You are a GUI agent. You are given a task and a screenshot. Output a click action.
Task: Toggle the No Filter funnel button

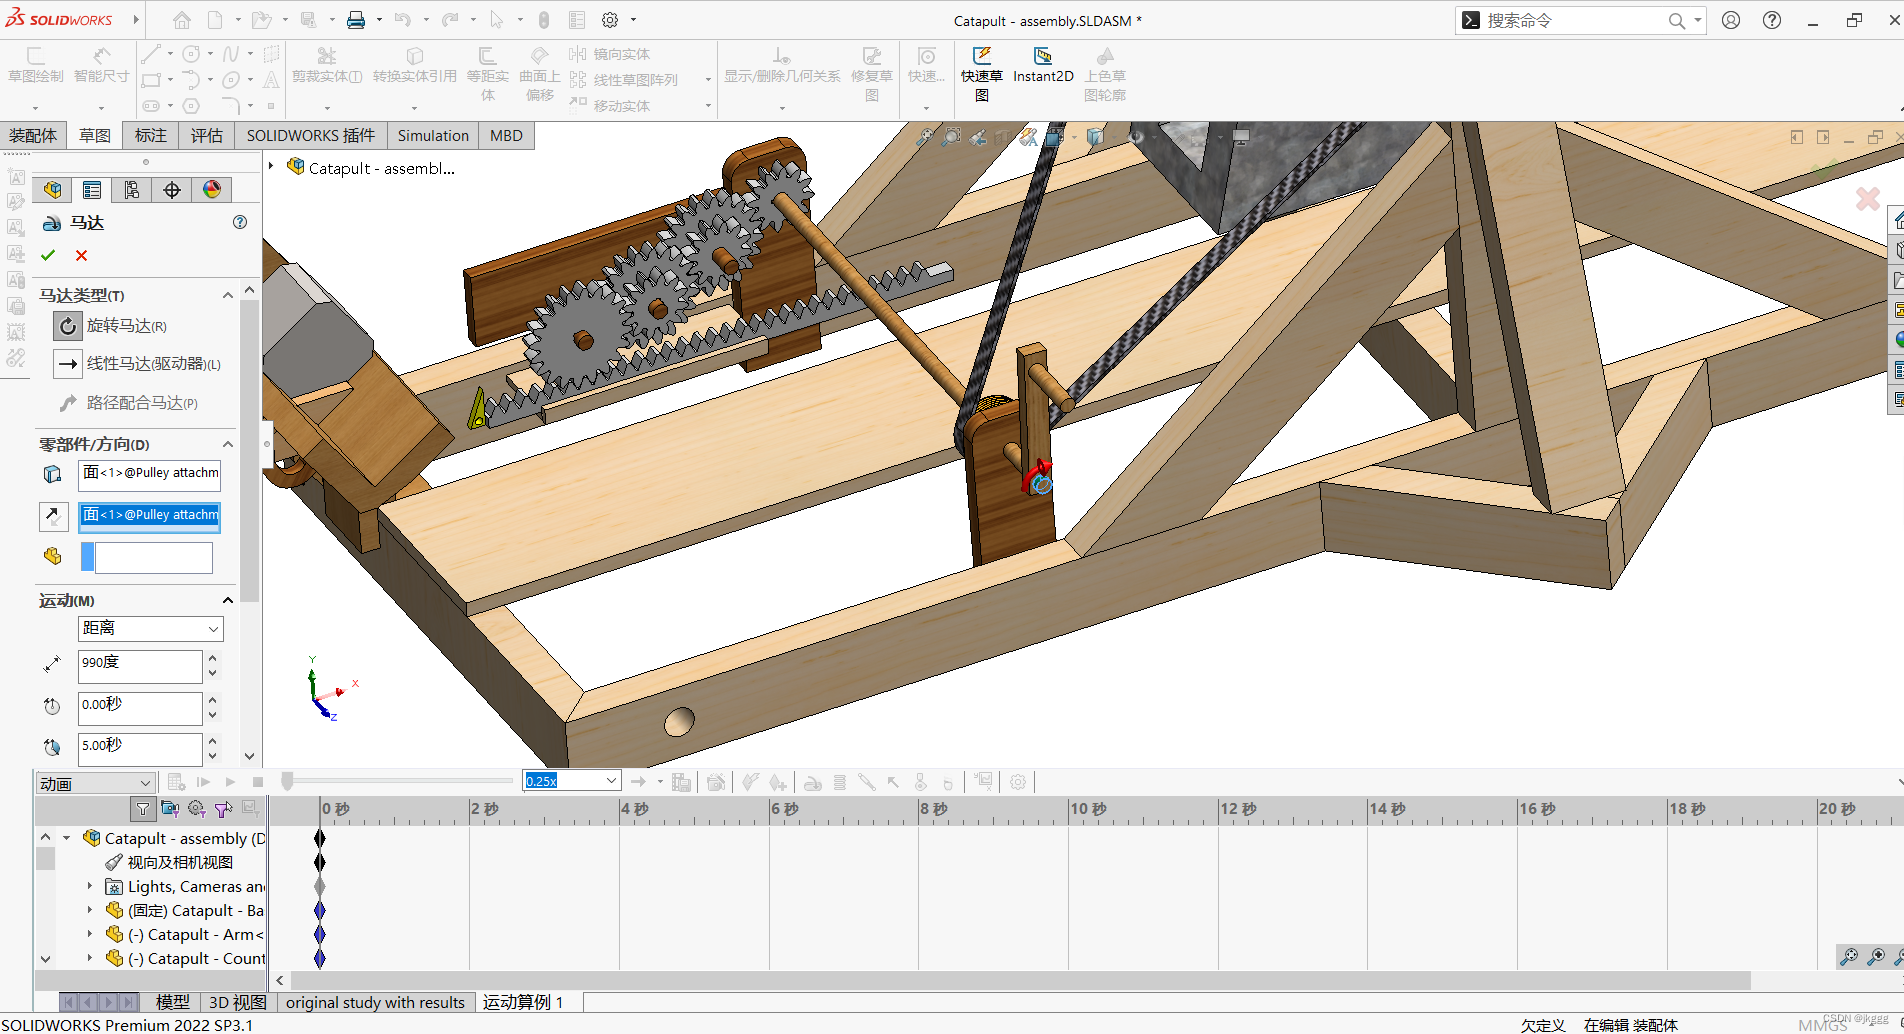(143, 809)
